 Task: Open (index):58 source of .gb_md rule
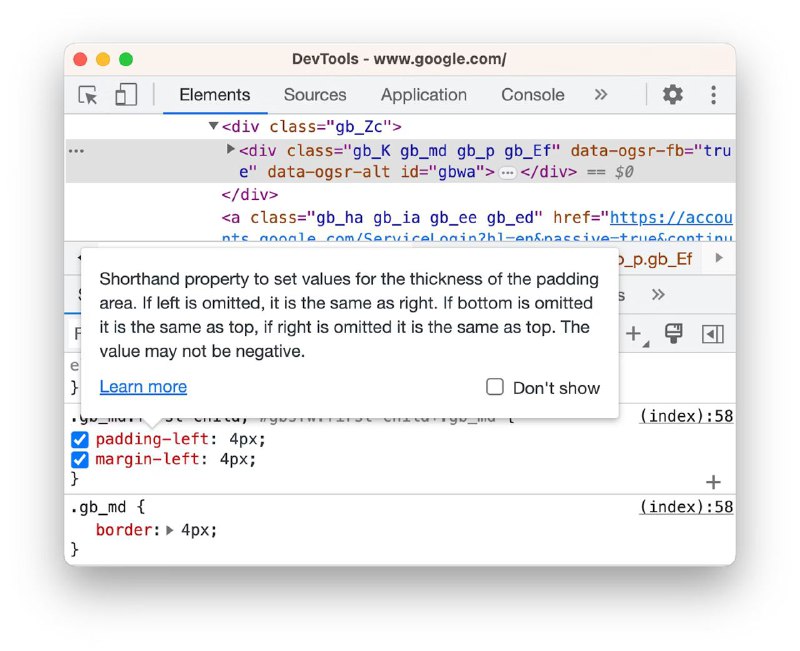pyautogui.click(x=686, y=507)
